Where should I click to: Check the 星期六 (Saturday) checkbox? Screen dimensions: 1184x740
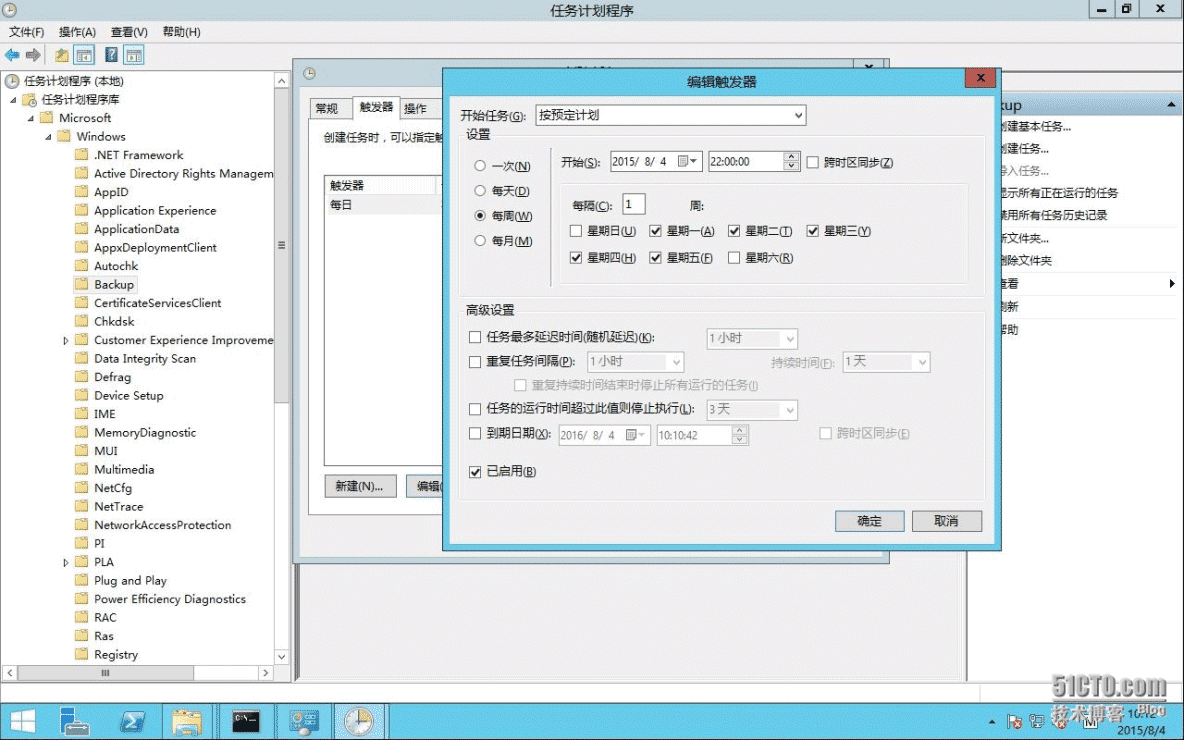(735, 258)
